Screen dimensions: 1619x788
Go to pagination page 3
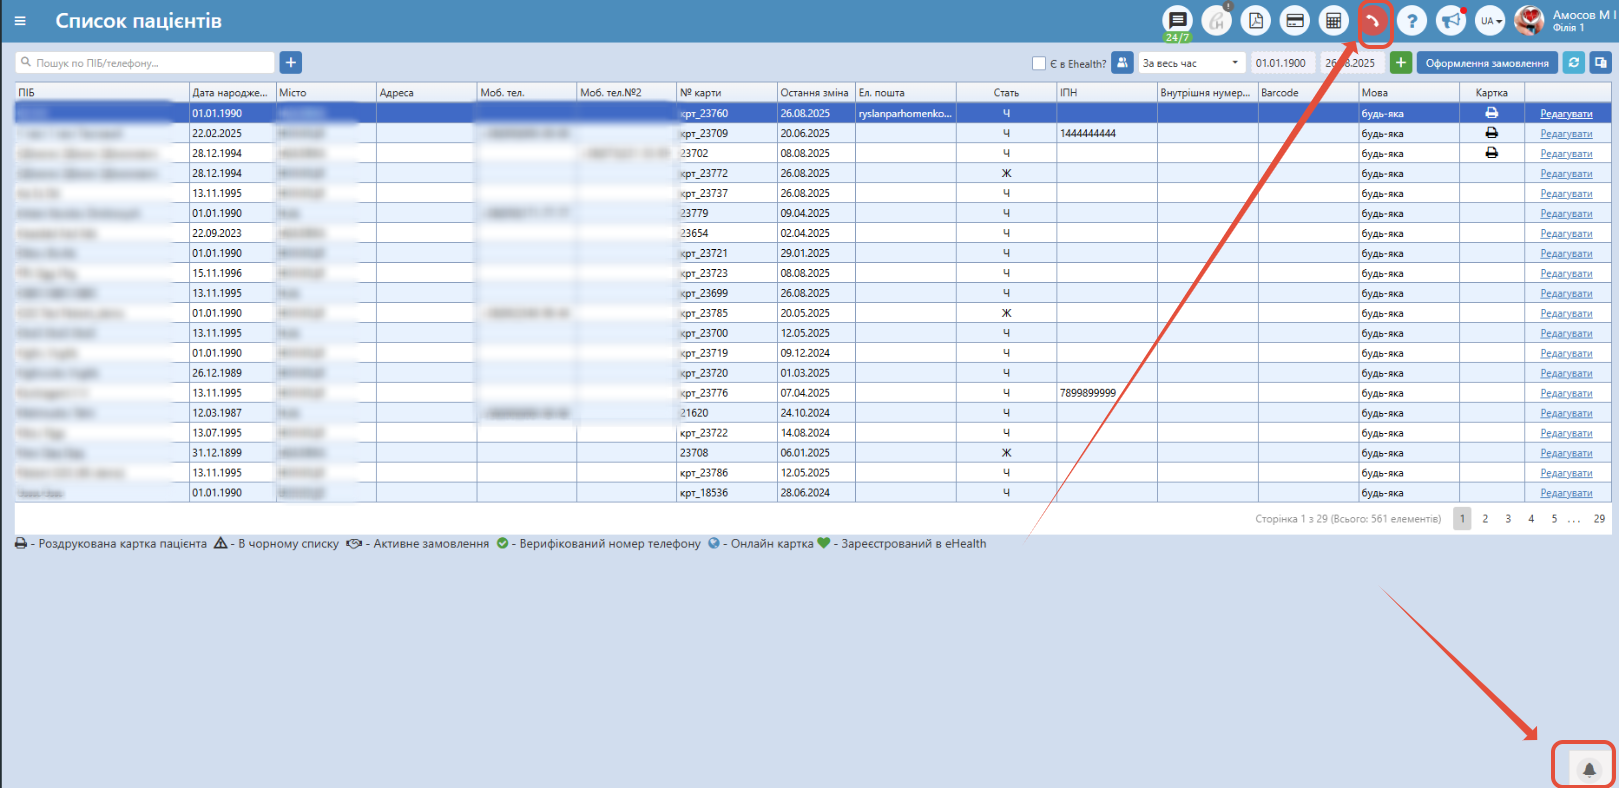click(x=1508, y=519)
